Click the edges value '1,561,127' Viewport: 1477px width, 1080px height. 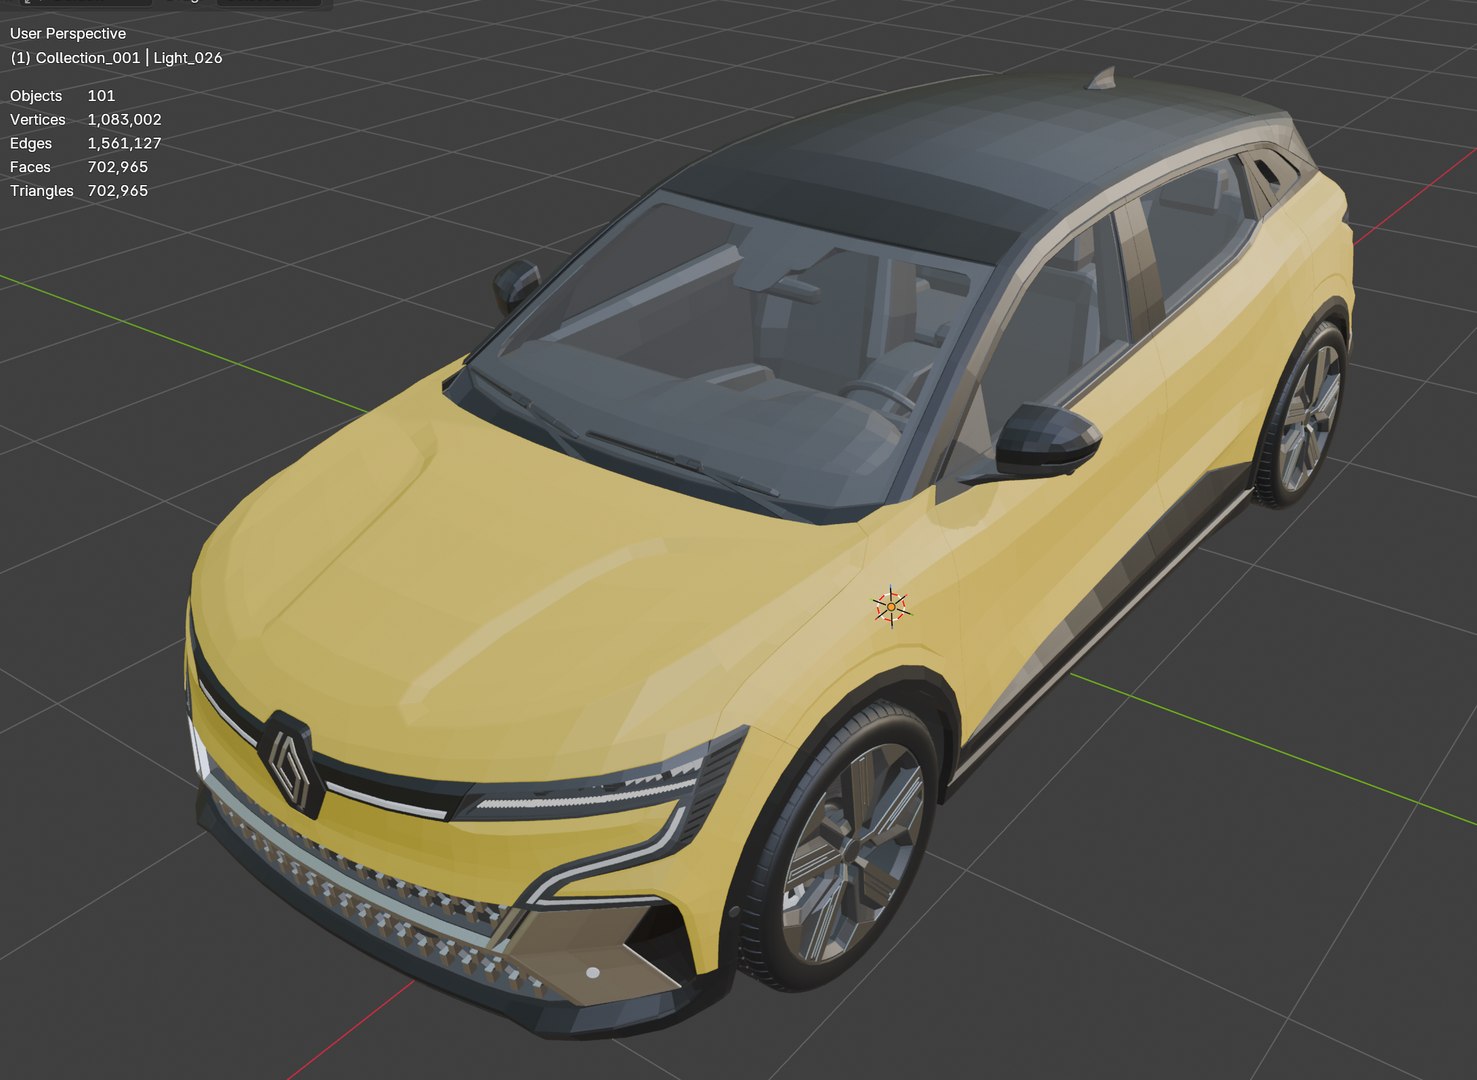[124, 143]
